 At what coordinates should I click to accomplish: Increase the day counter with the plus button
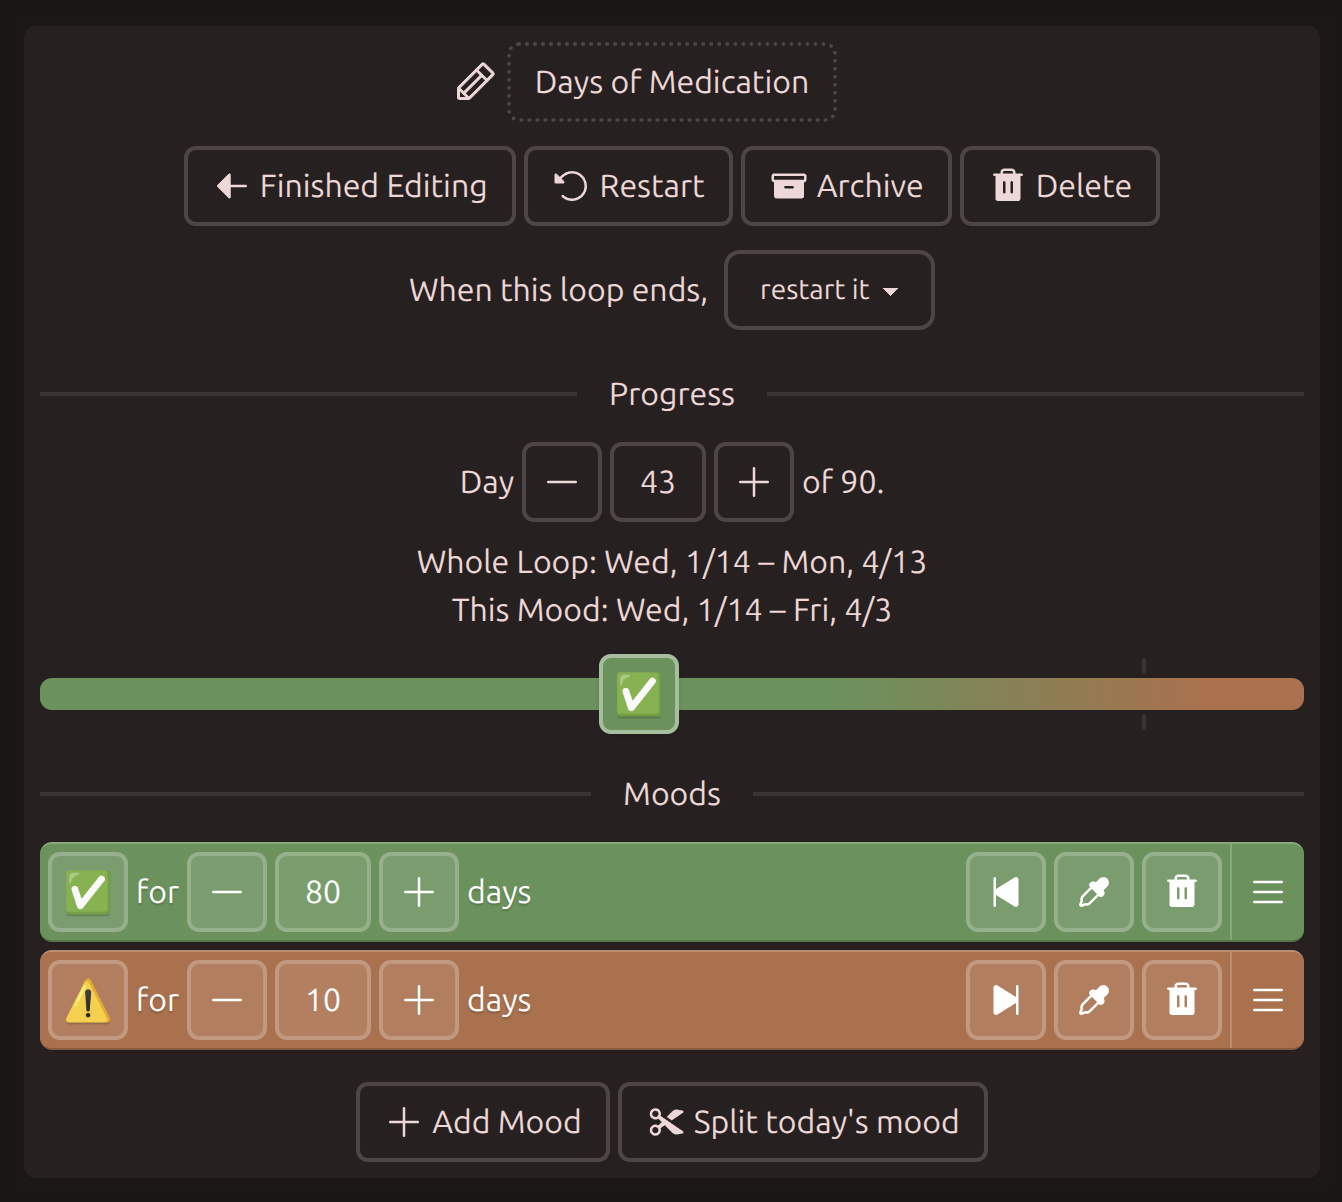pos(754,482)
